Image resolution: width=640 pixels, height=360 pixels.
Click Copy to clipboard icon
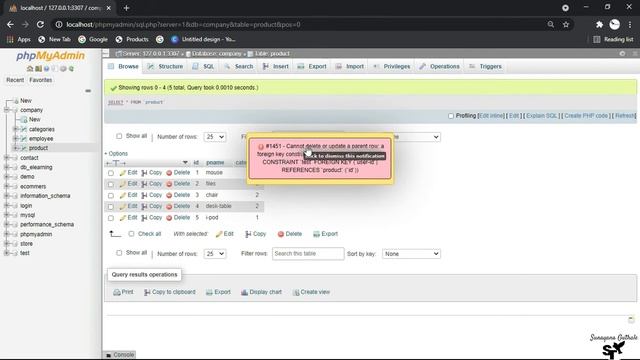147,292
